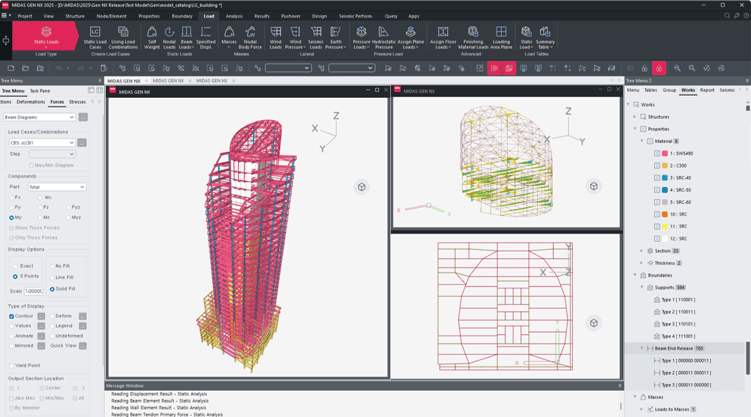
Task: Open the Seismic Loads tool
Action: coord(315,37)
